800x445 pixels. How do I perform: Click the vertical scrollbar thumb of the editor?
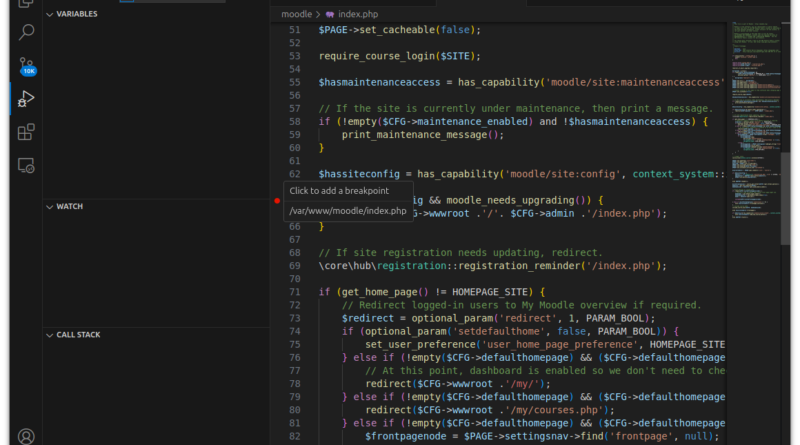tap(785, 199)
